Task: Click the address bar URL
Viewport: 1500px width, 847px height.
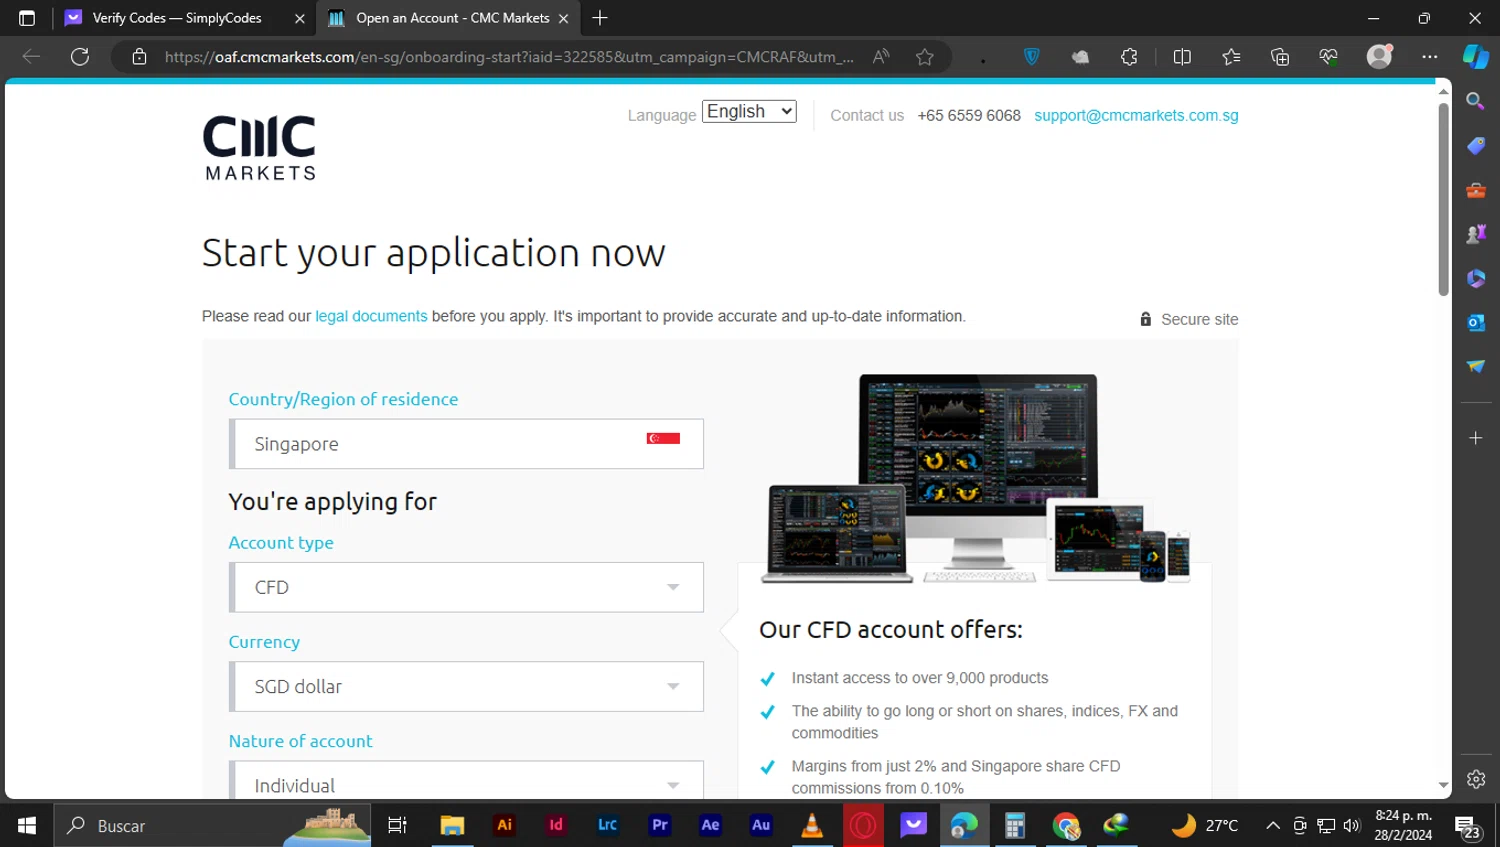Action: 509,57
